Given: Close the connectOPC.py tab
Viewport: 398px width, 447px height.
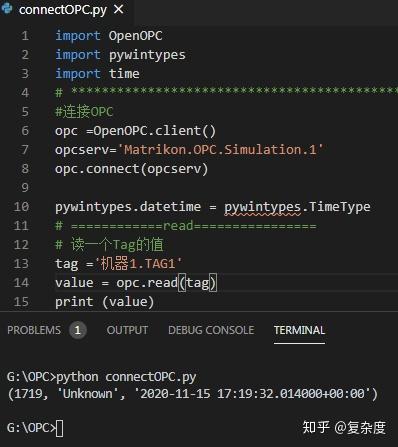Looking at the screenshot, I should (118, 9).
